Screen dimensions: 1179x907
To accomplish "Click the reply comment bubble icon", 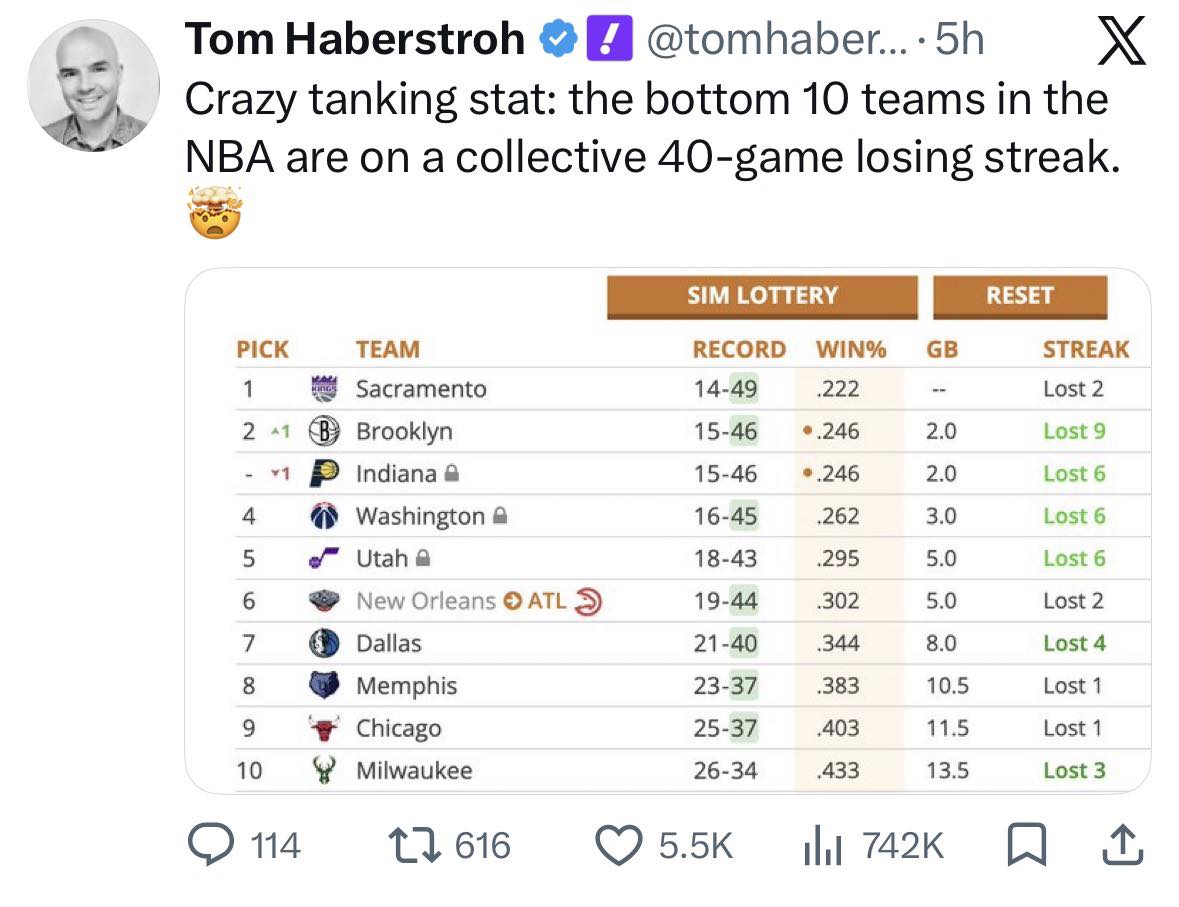I will coord(211,845).
